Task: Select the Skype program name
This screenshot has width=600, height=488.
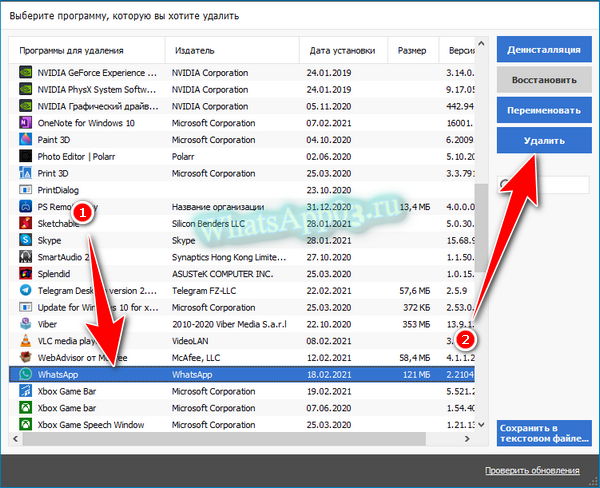Action: click(x=49, y=240)
